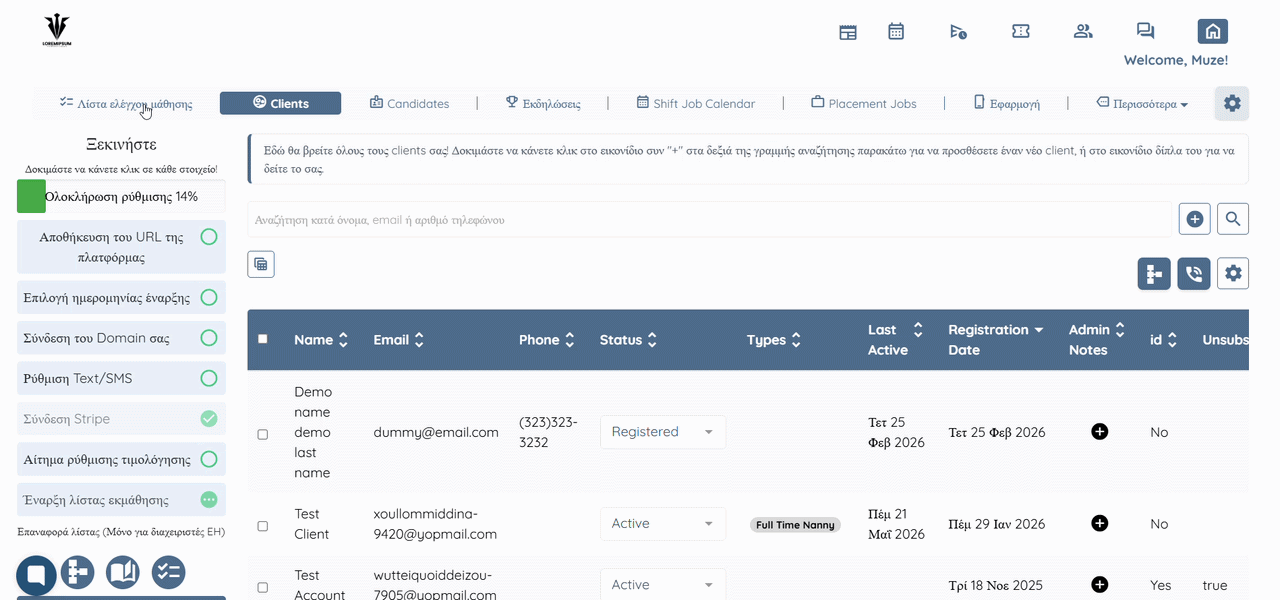1280x600 pixels.
Task: Open Status dropdown showing Registered
Action: coord(663,432)
